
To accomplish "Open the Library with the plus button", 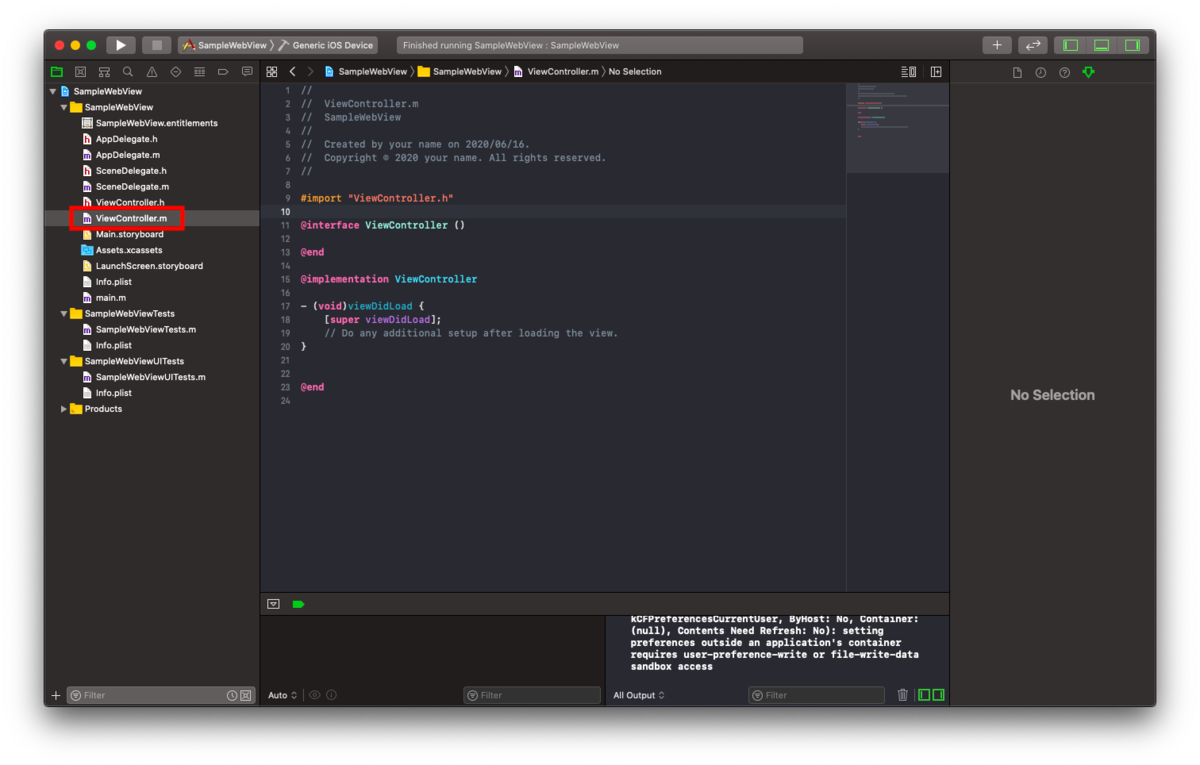I will (997, 45).
